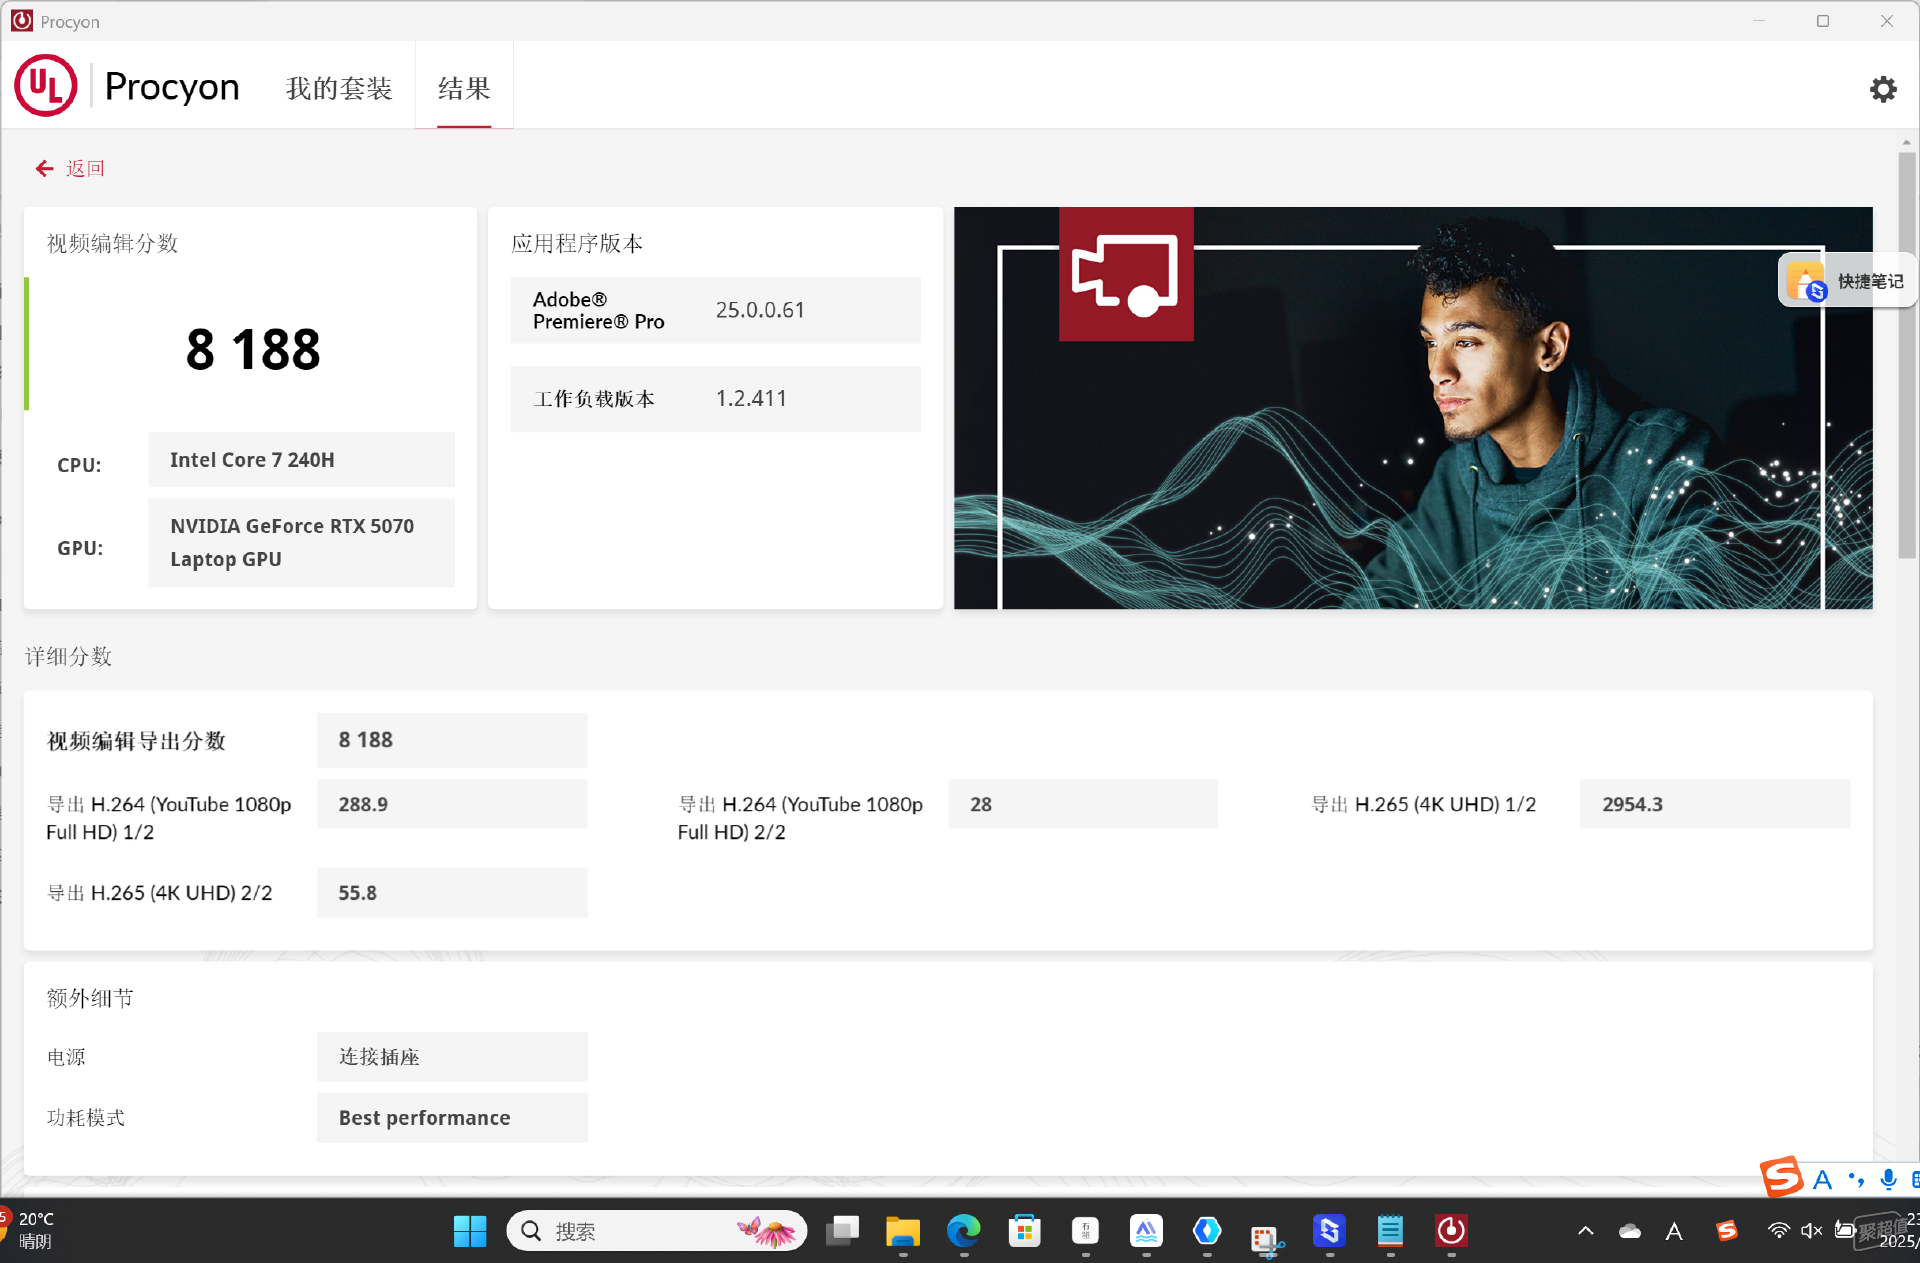Click Sogou input toolbar S logo
The height and width of the screenshot is (1263, 1920).
(1782, 1177)
